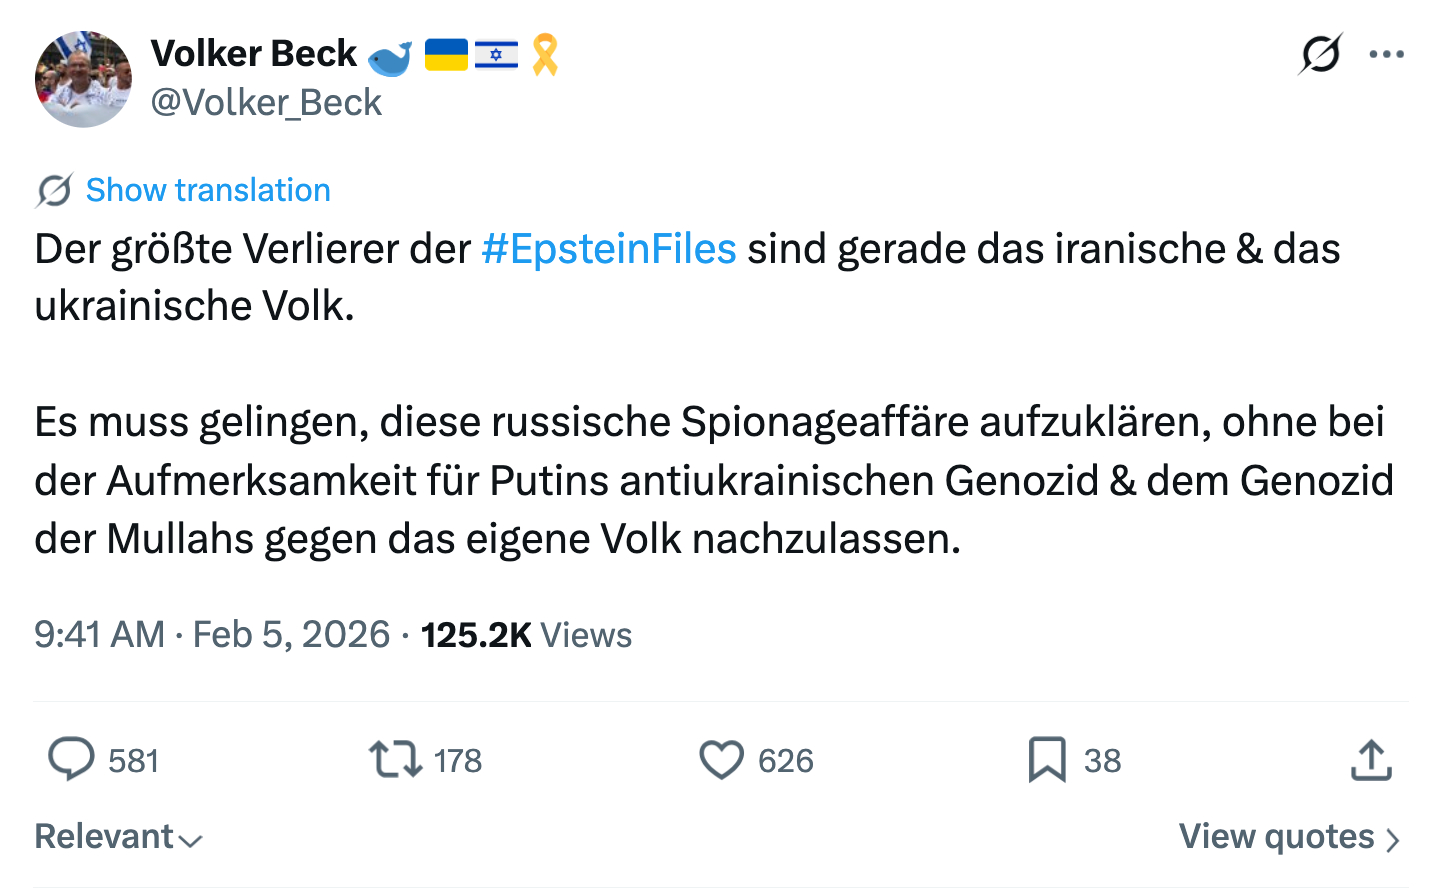
Task: Open Volker Beck's profile avatar
Action: 83,79
